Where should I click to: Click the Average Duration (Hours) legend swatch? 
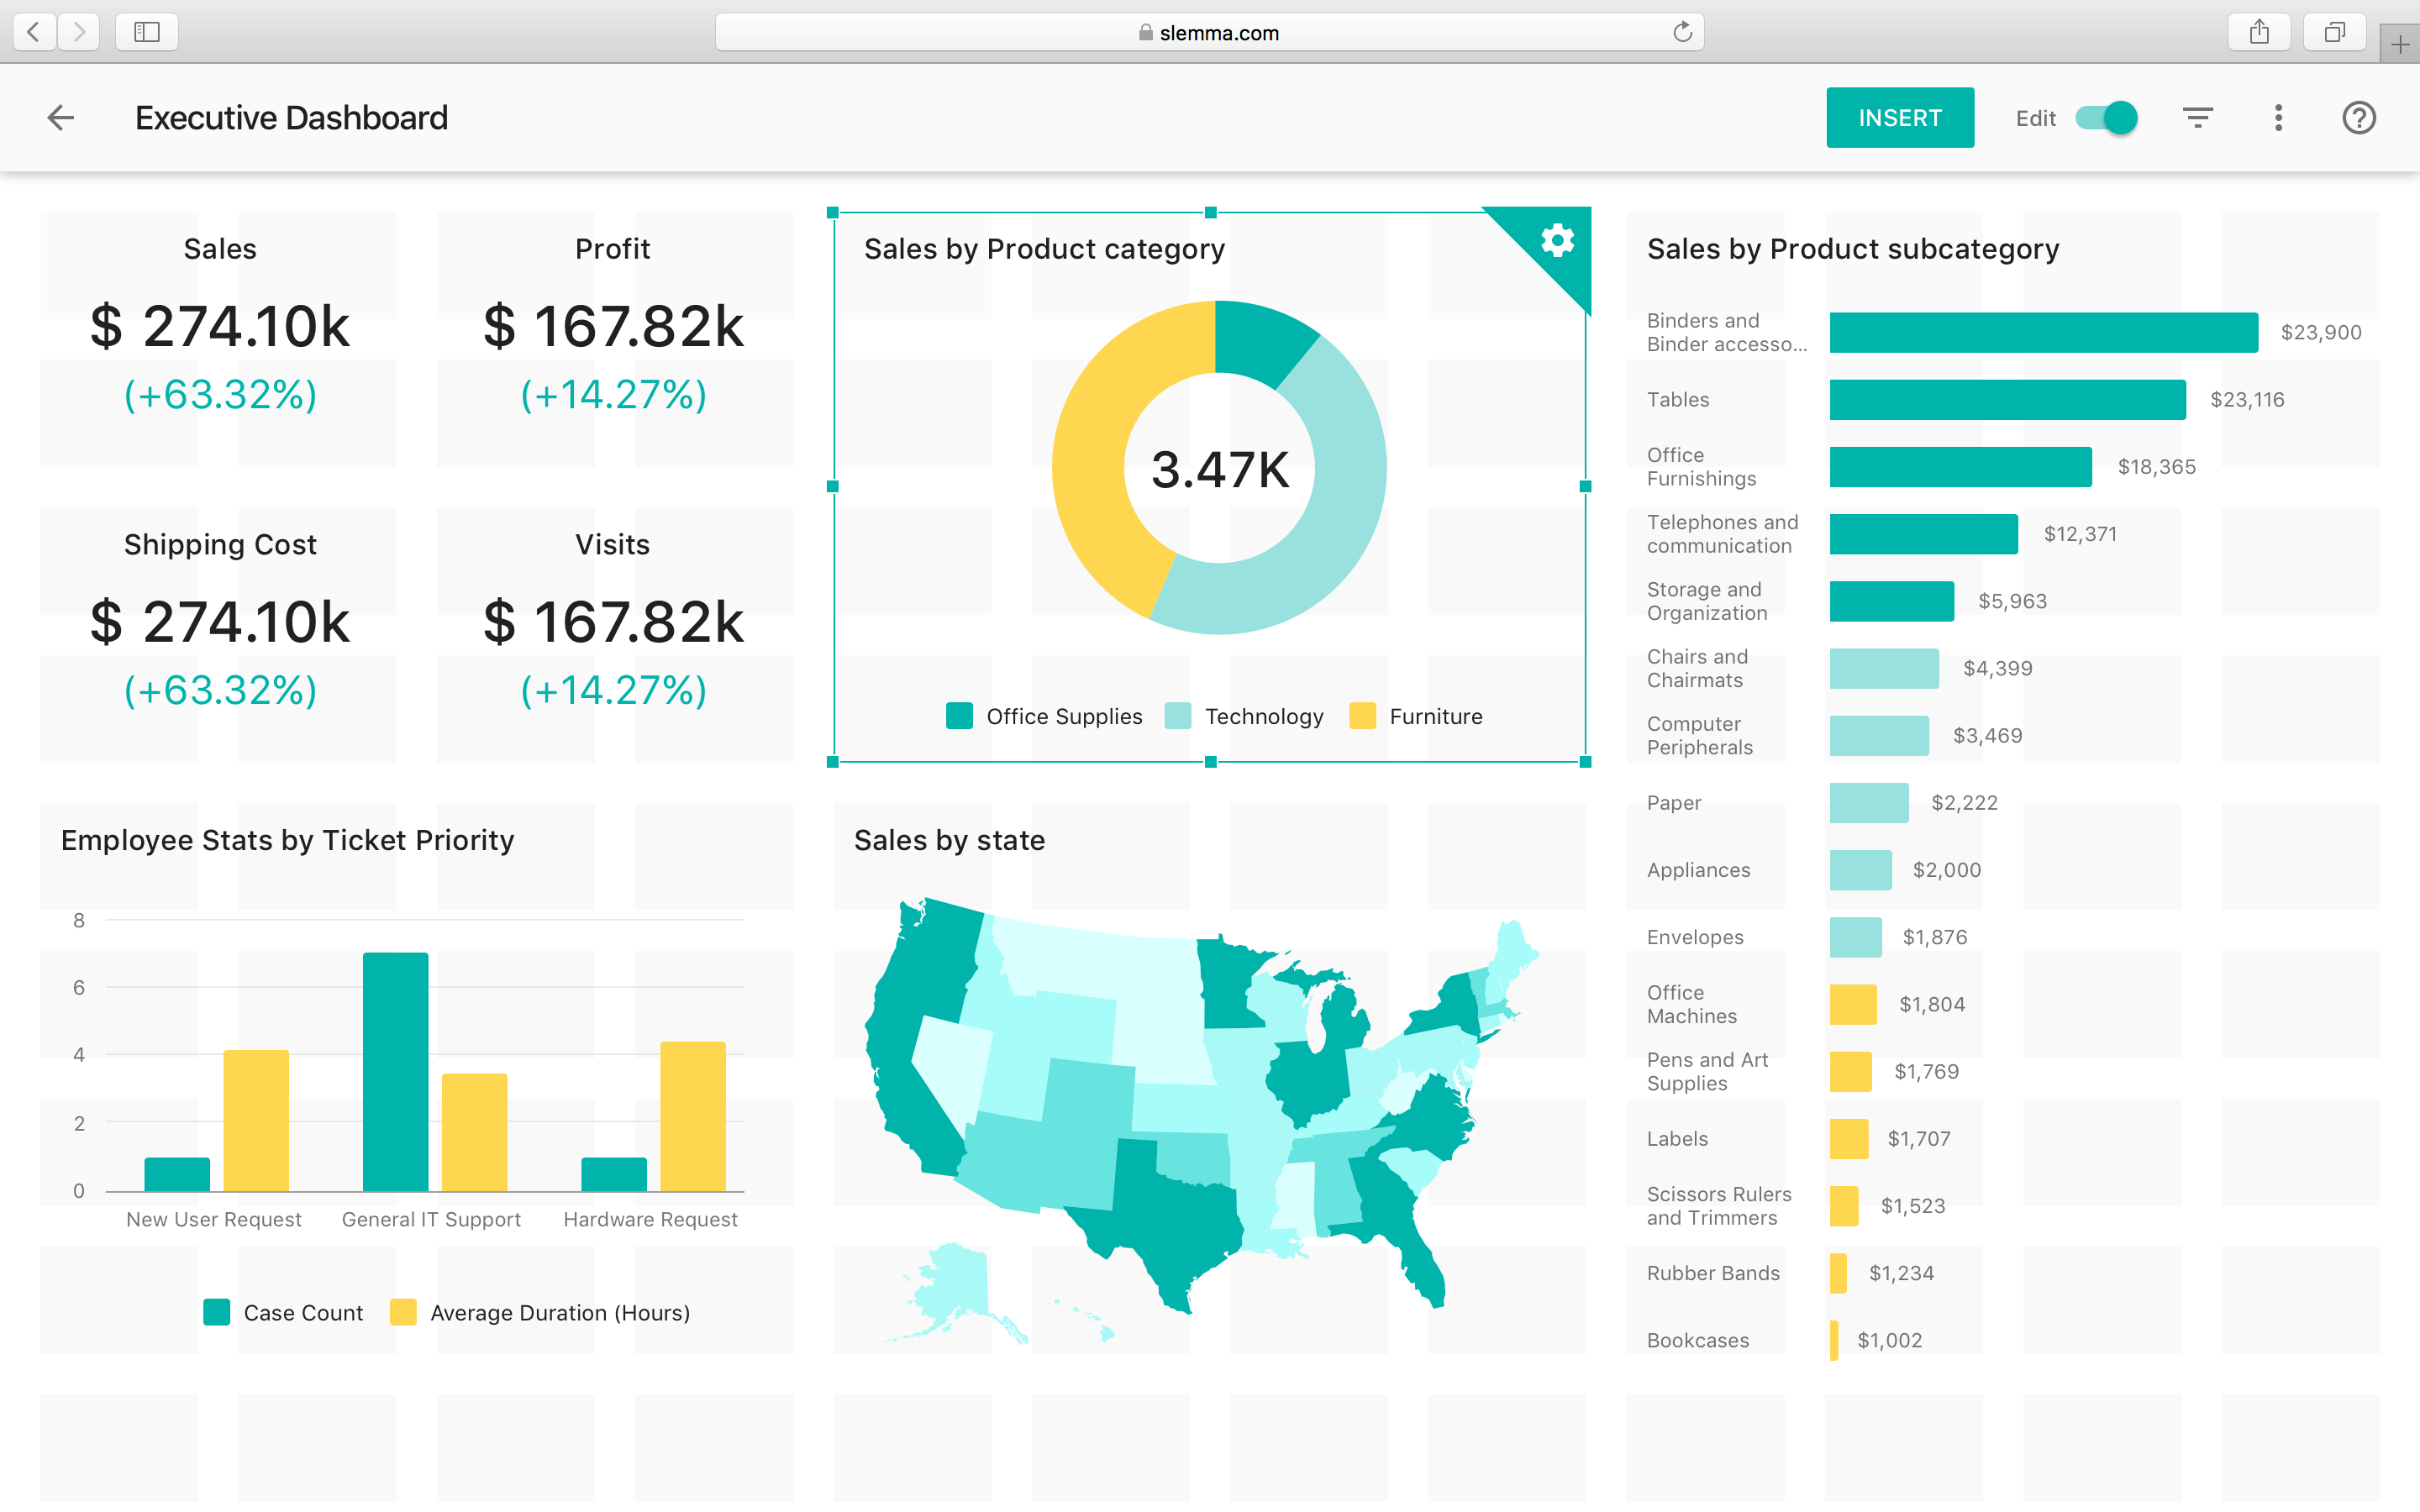click(x=403, y=1312)
